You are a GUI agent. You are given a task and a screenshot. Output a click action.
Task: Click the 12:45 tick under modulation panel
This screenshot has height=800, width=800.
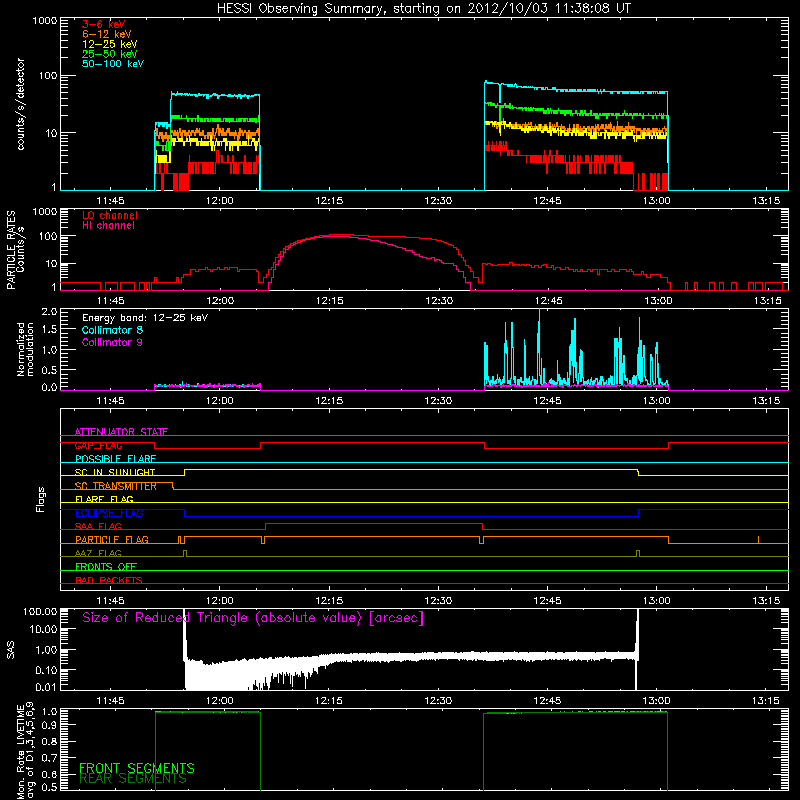(547, 401)
